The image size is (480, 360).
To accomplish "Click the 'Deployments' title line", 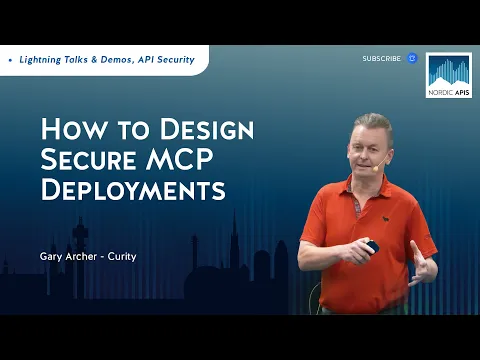I will point(133,189).
